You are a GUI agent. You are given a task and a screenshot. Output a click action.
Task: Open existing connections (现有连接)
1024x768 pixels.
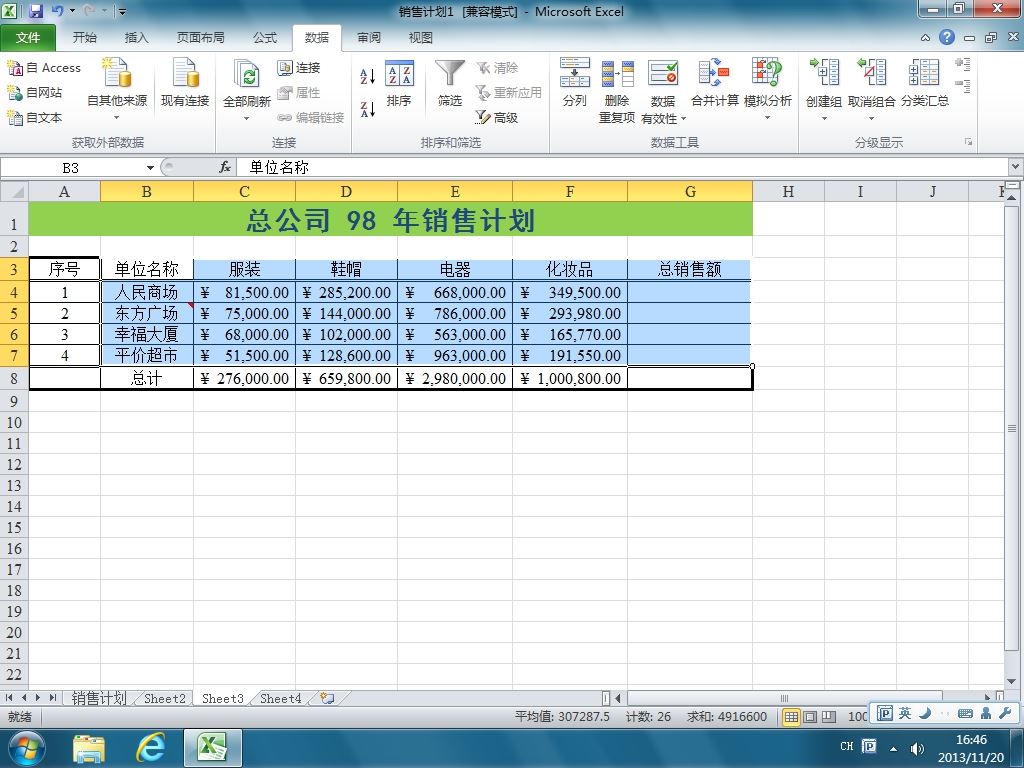(x=185, y=82)
